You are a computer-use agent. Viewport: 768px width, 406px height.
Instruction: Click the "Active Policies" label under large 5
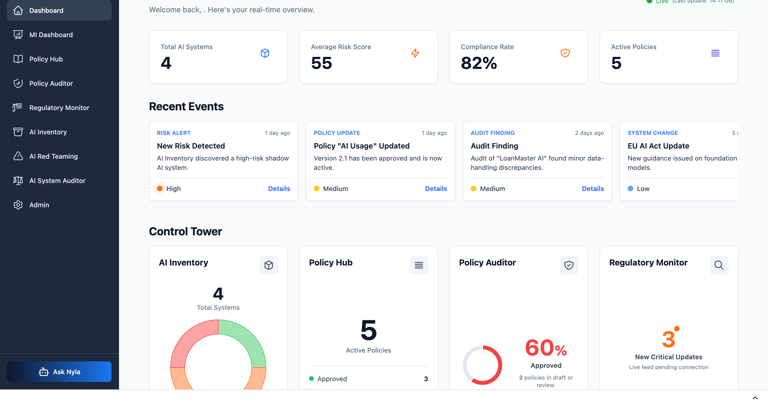(x=368, y=350)
